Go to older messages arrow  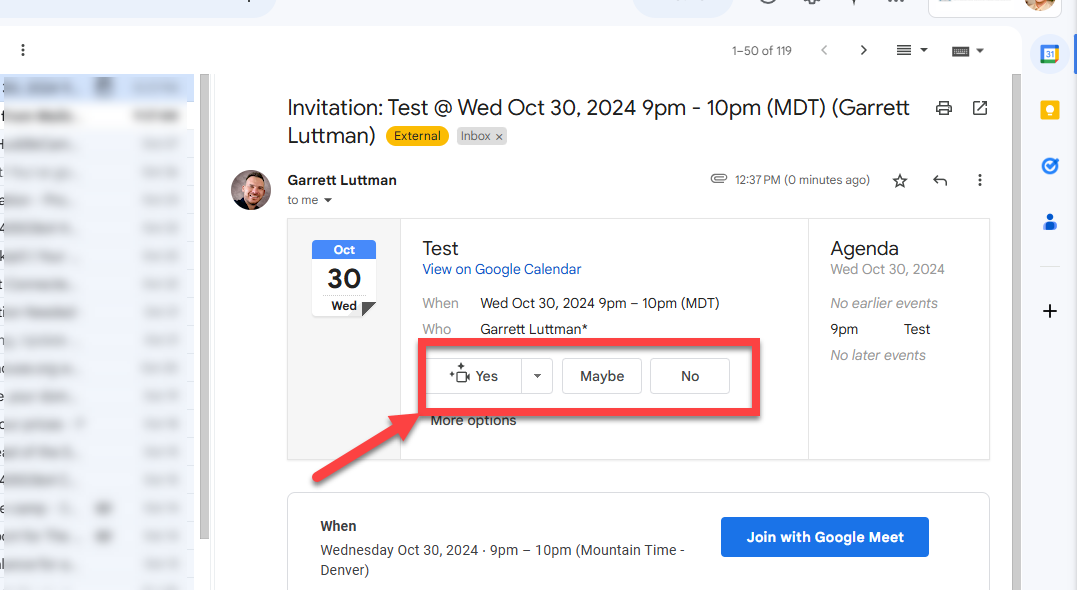pos(863,50)
